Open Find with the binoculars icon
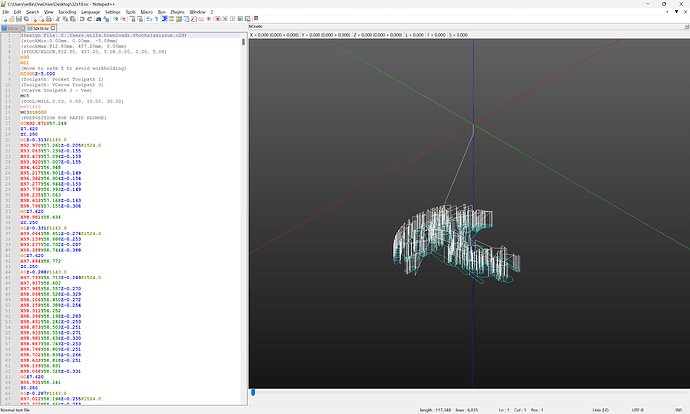Viewport: 690px width, 414px height. (x=99, y=19)
